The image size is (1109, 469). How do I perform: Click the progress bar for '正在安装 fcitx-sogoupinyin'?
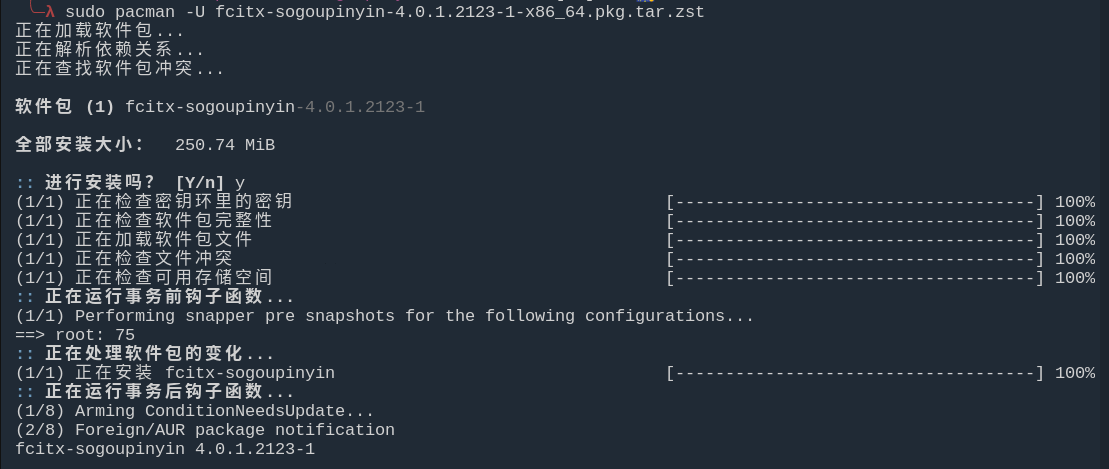coord(855,373)
